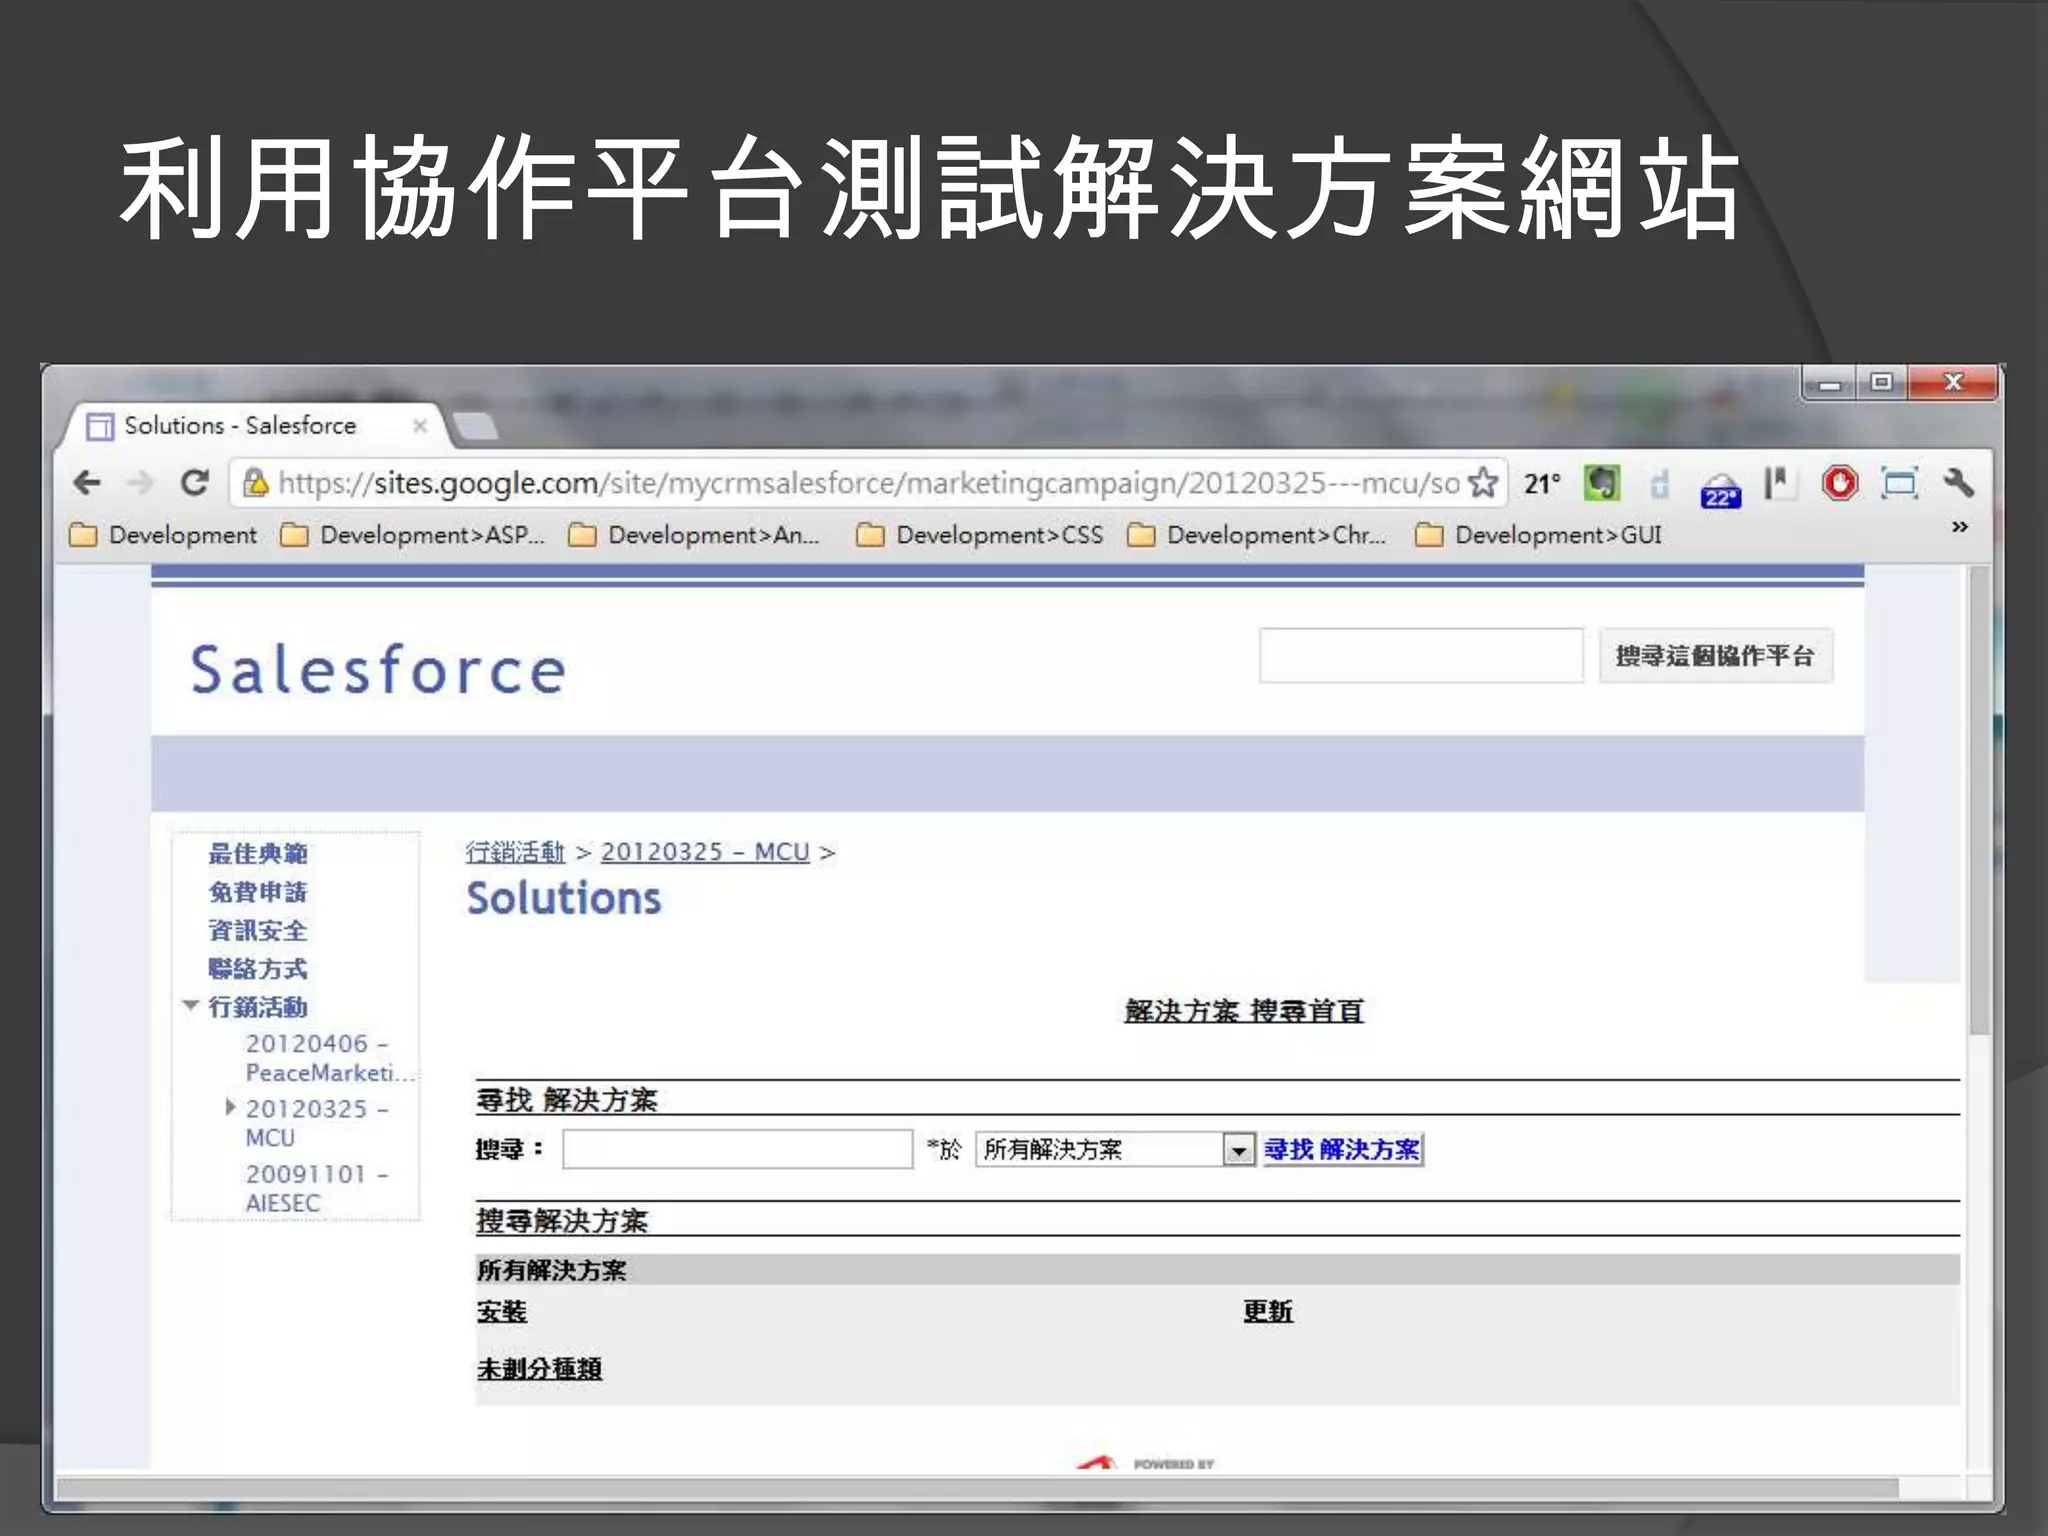
Task: Close the Solutions - Salesforce tab
Action: coord(420,425)
